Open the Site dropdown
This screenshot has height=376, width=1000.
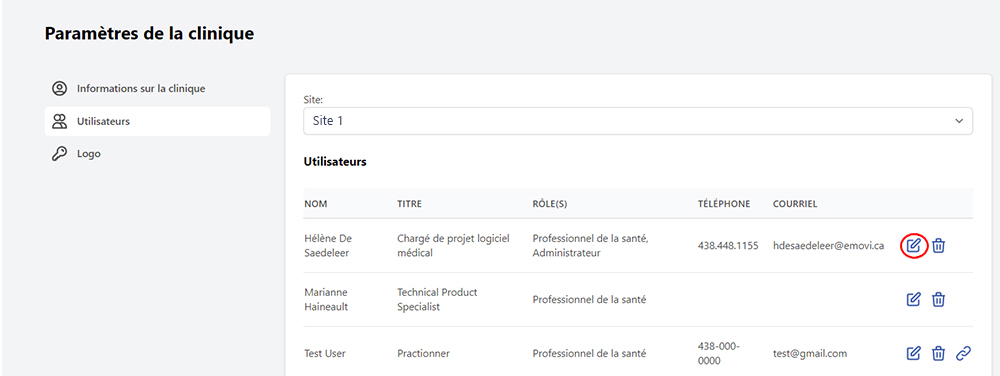tap(638, 120)
